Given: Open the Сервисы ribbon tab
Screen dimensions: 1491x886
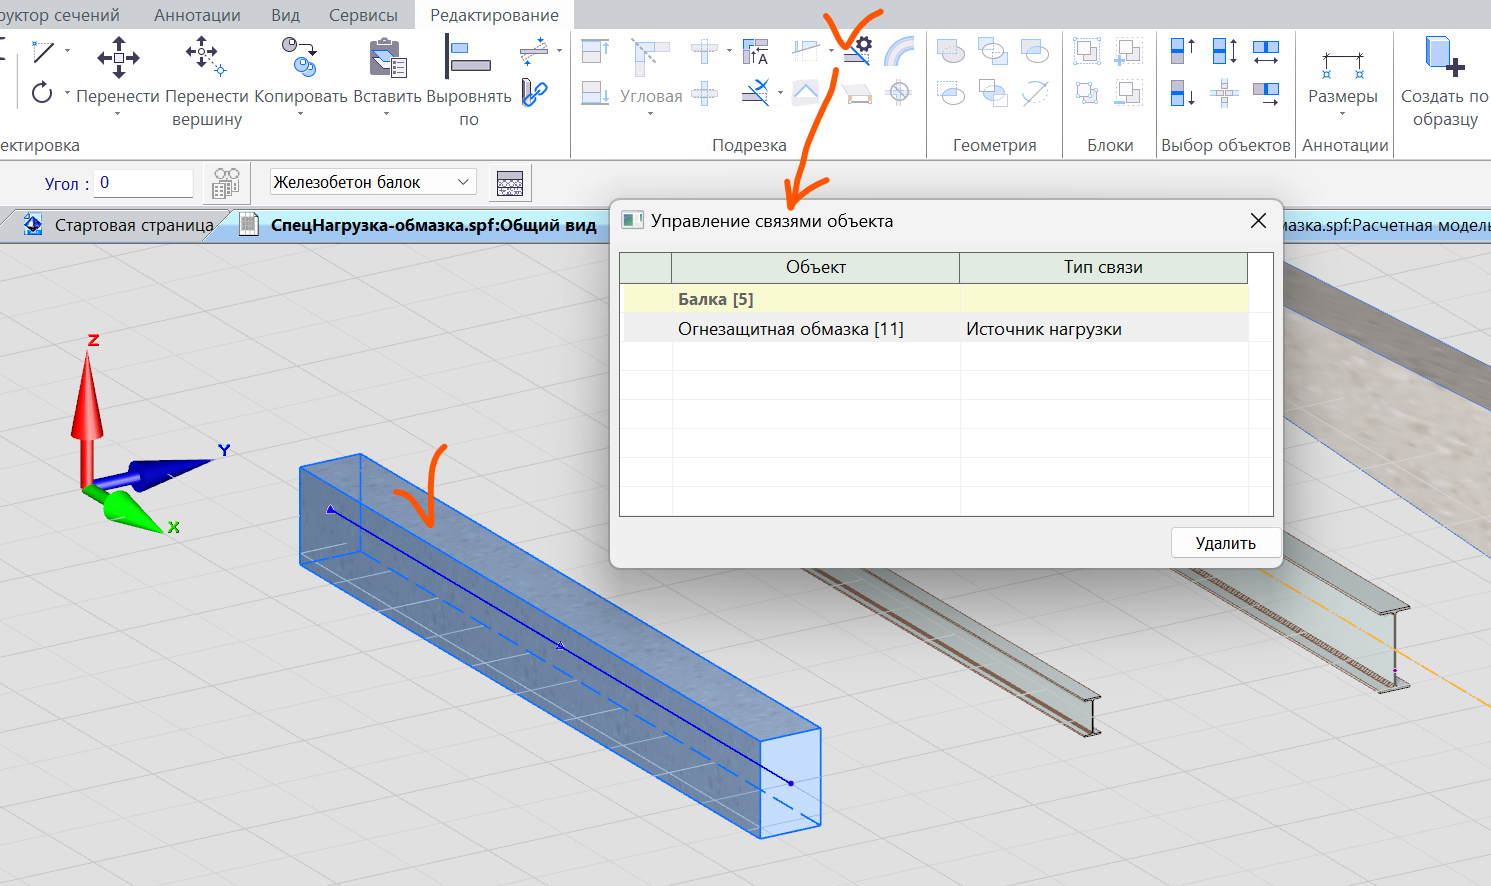Looking at the screenshot, I should click(363, 15).
